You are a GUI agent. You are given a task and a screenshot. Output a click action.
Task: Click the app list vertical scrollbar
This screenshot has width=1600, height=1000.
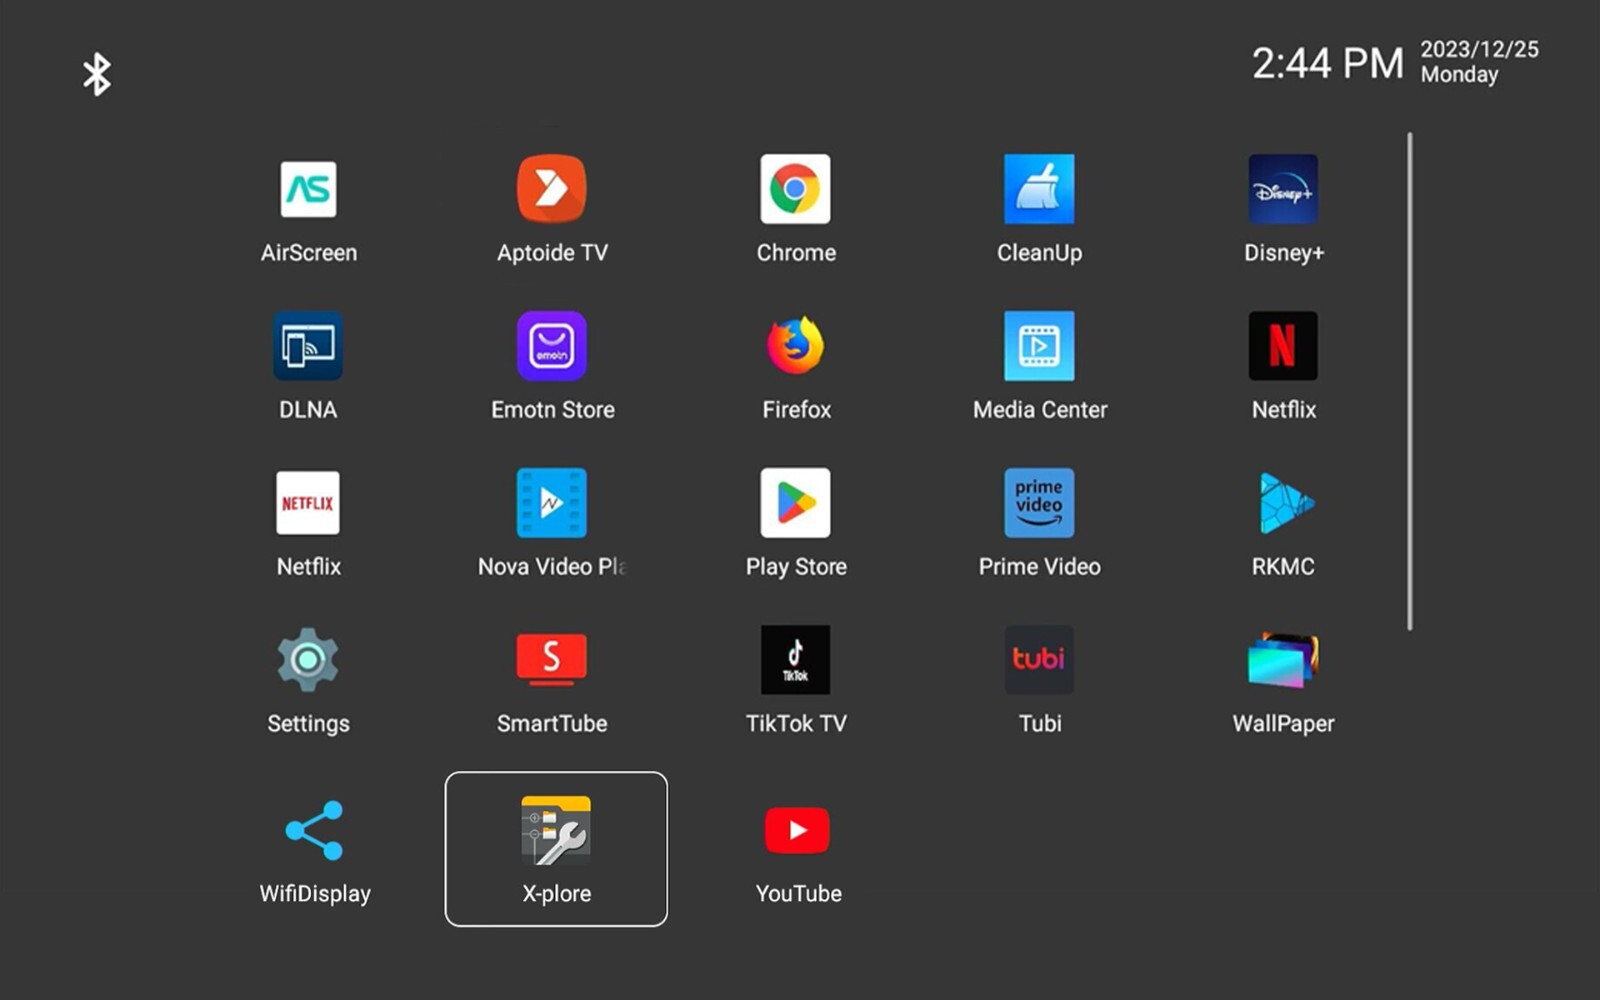tap(1410, 381)
